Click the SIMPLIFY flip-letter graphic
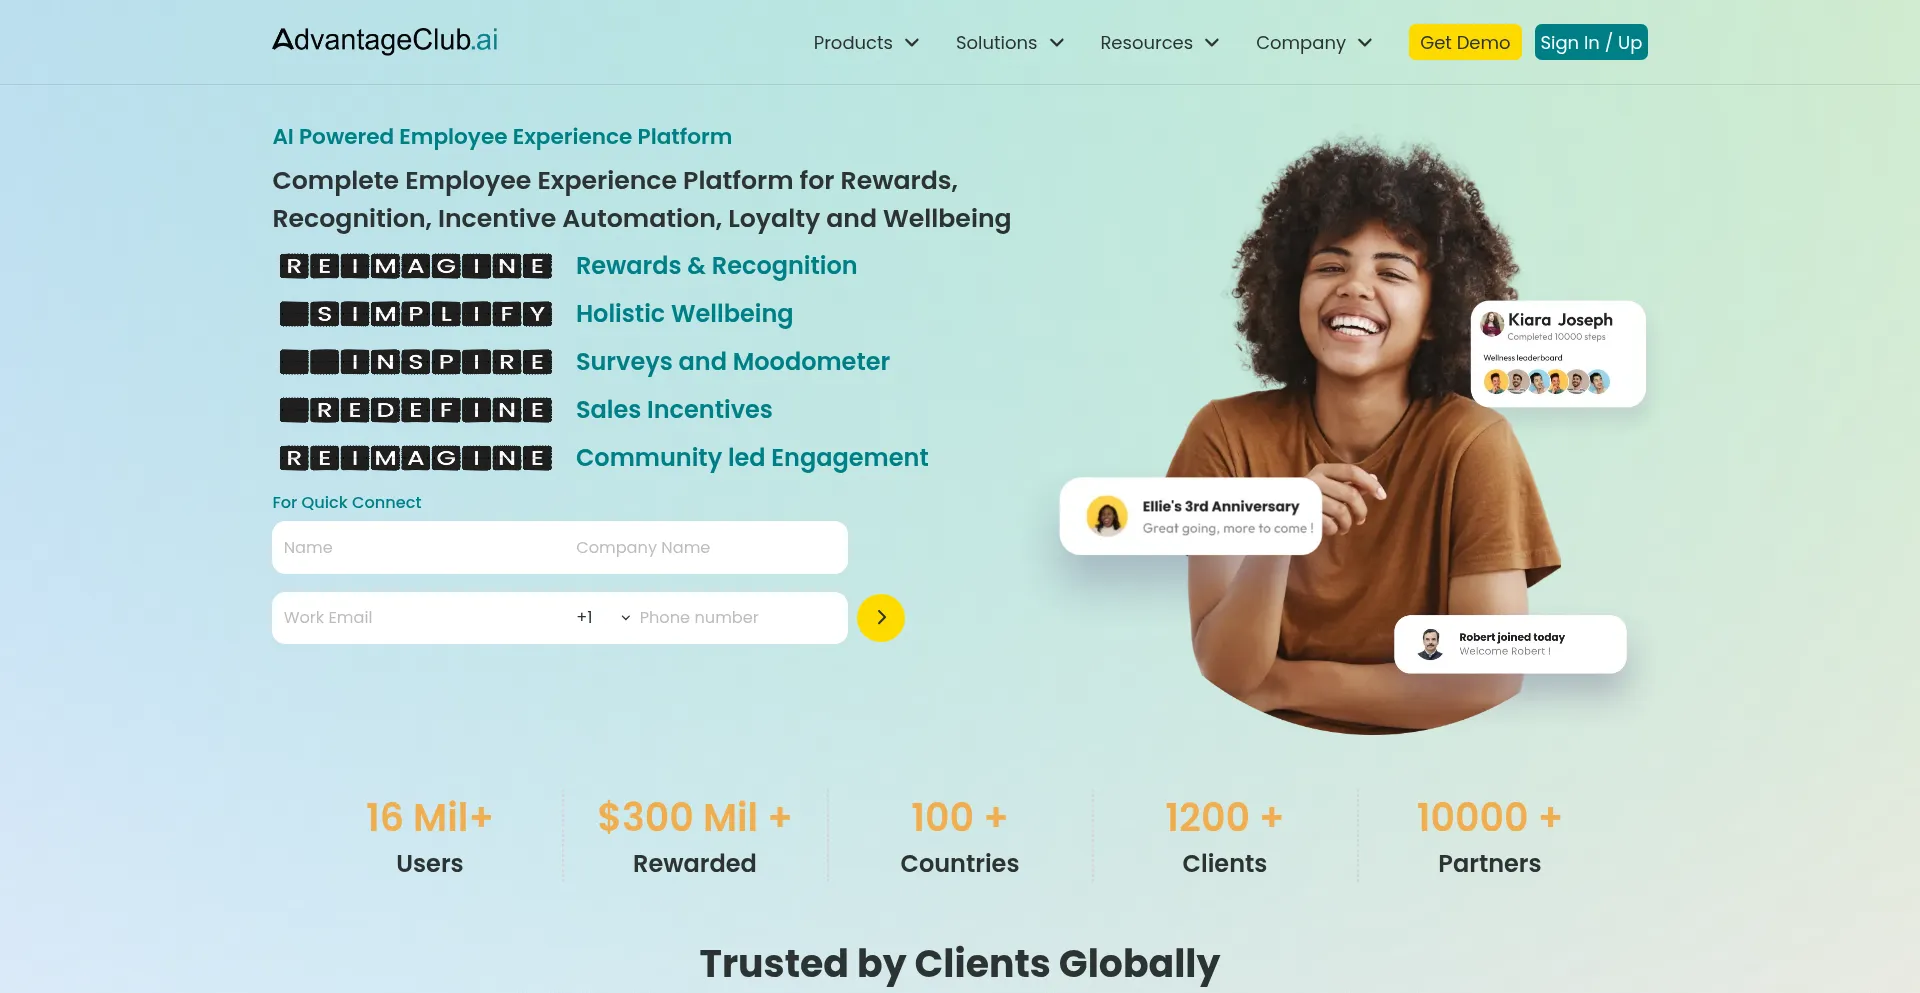The height and width of the screenshot is (993, 1920). pyautogui.click(x=416, y=314)
